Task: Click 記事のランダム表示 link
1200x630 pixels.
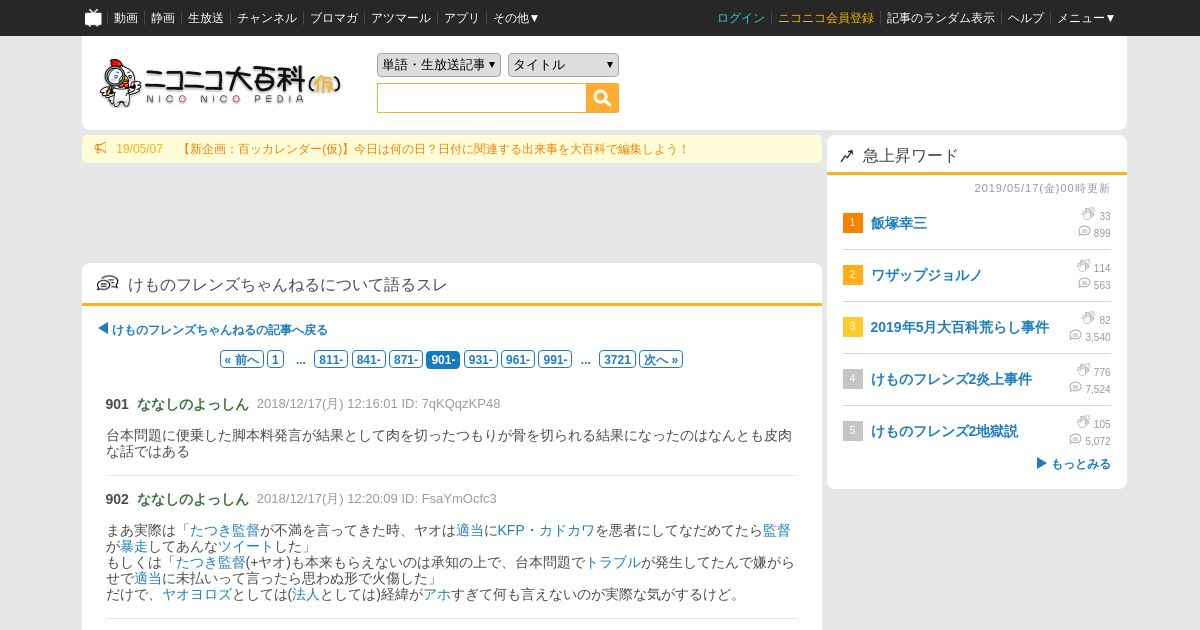Action: [x=941, y=18]
